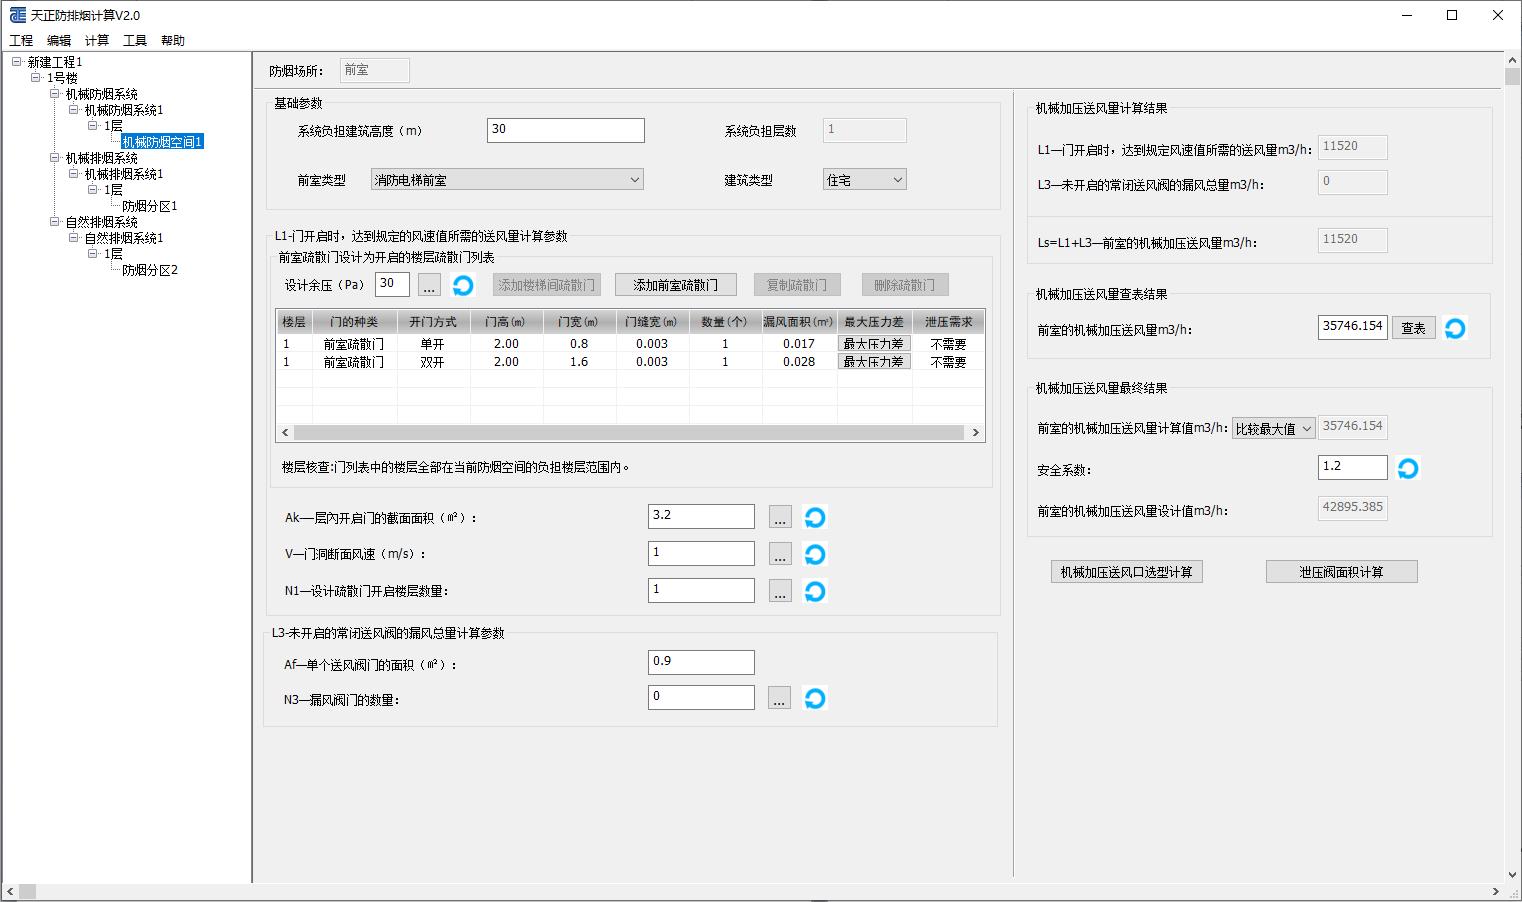This screenshot has width=1522, height=902.
Task: Open the 比较最大值 dropdown
Action: (x=1306, y=429)
